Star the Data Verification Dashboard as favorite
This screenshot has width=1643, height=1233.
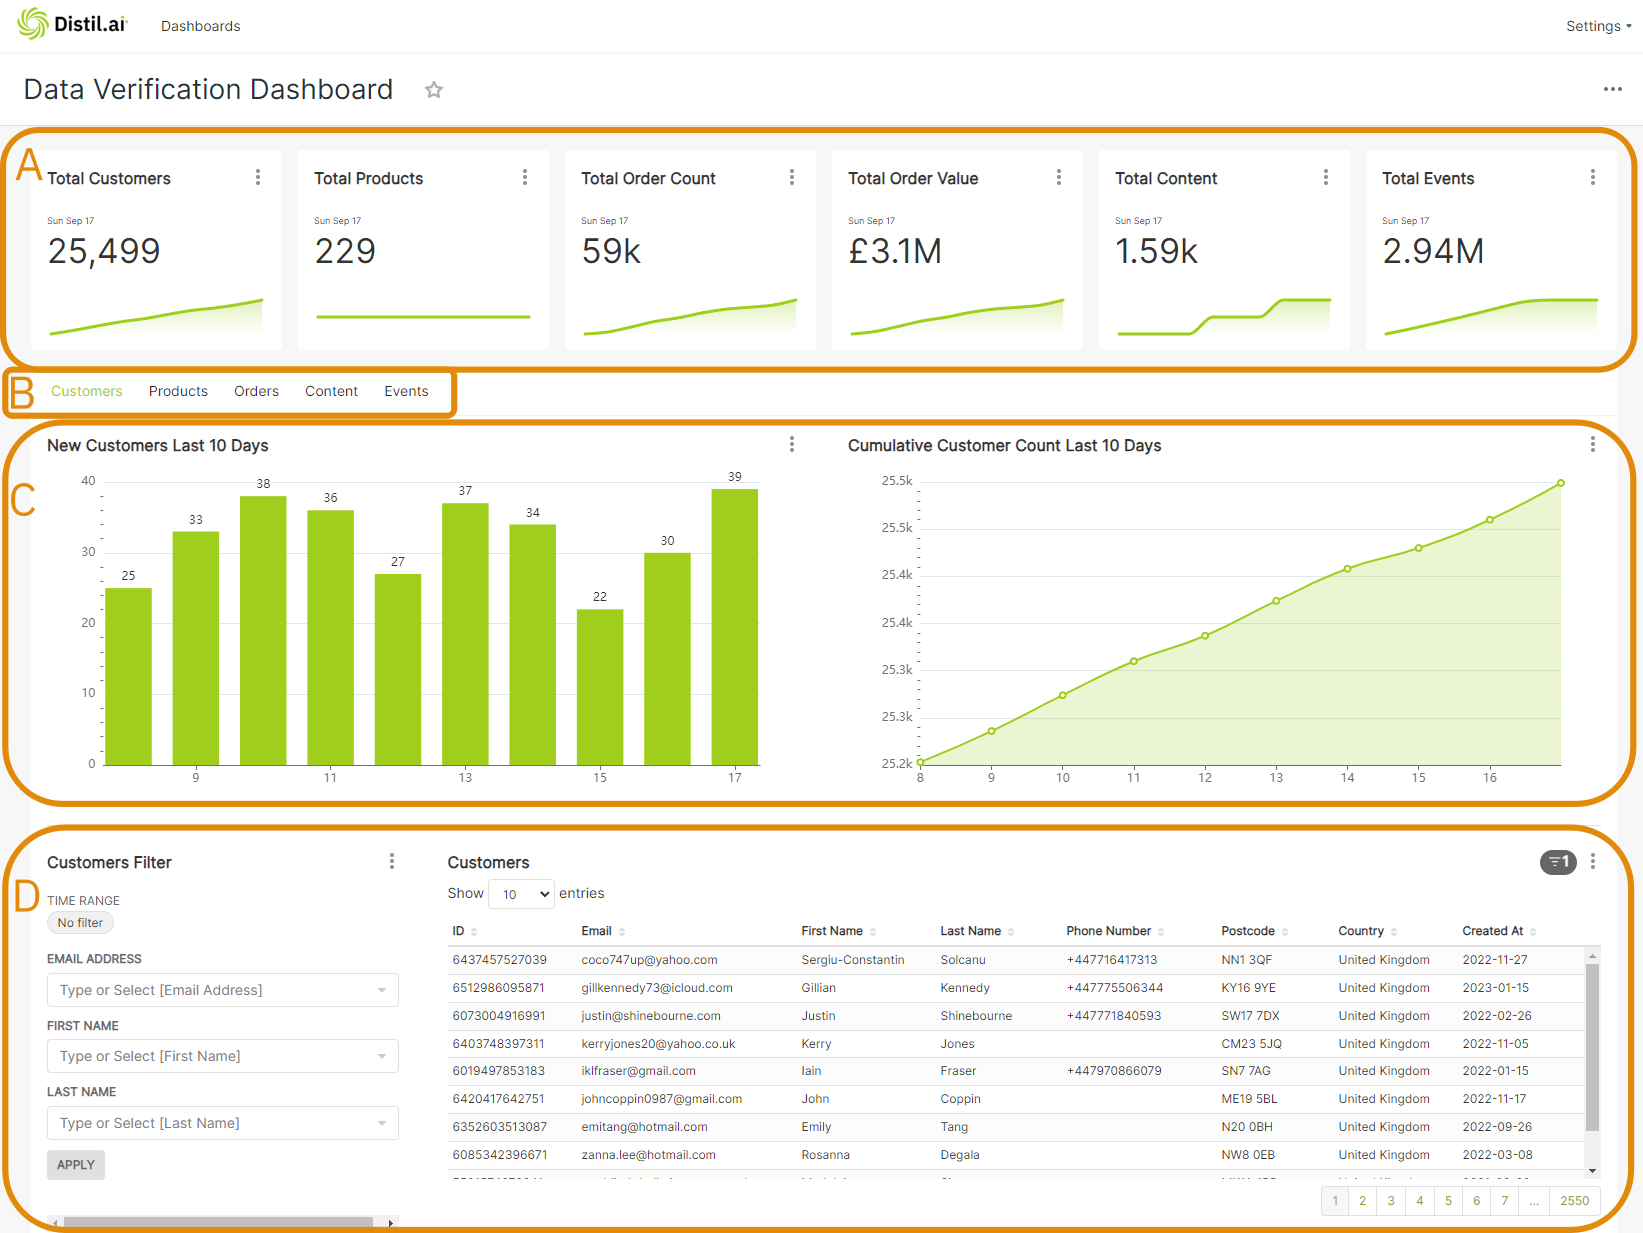point(434,90)
